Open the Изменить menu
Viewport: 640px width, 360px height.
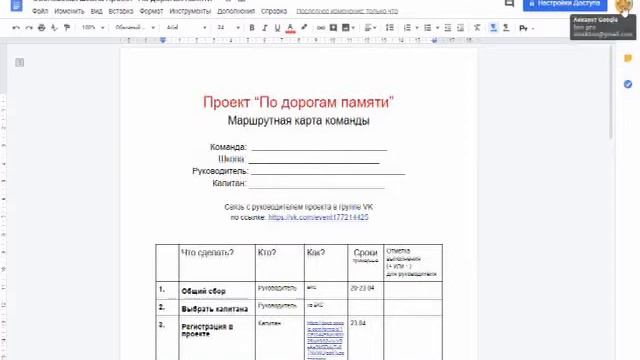[69, 11]
